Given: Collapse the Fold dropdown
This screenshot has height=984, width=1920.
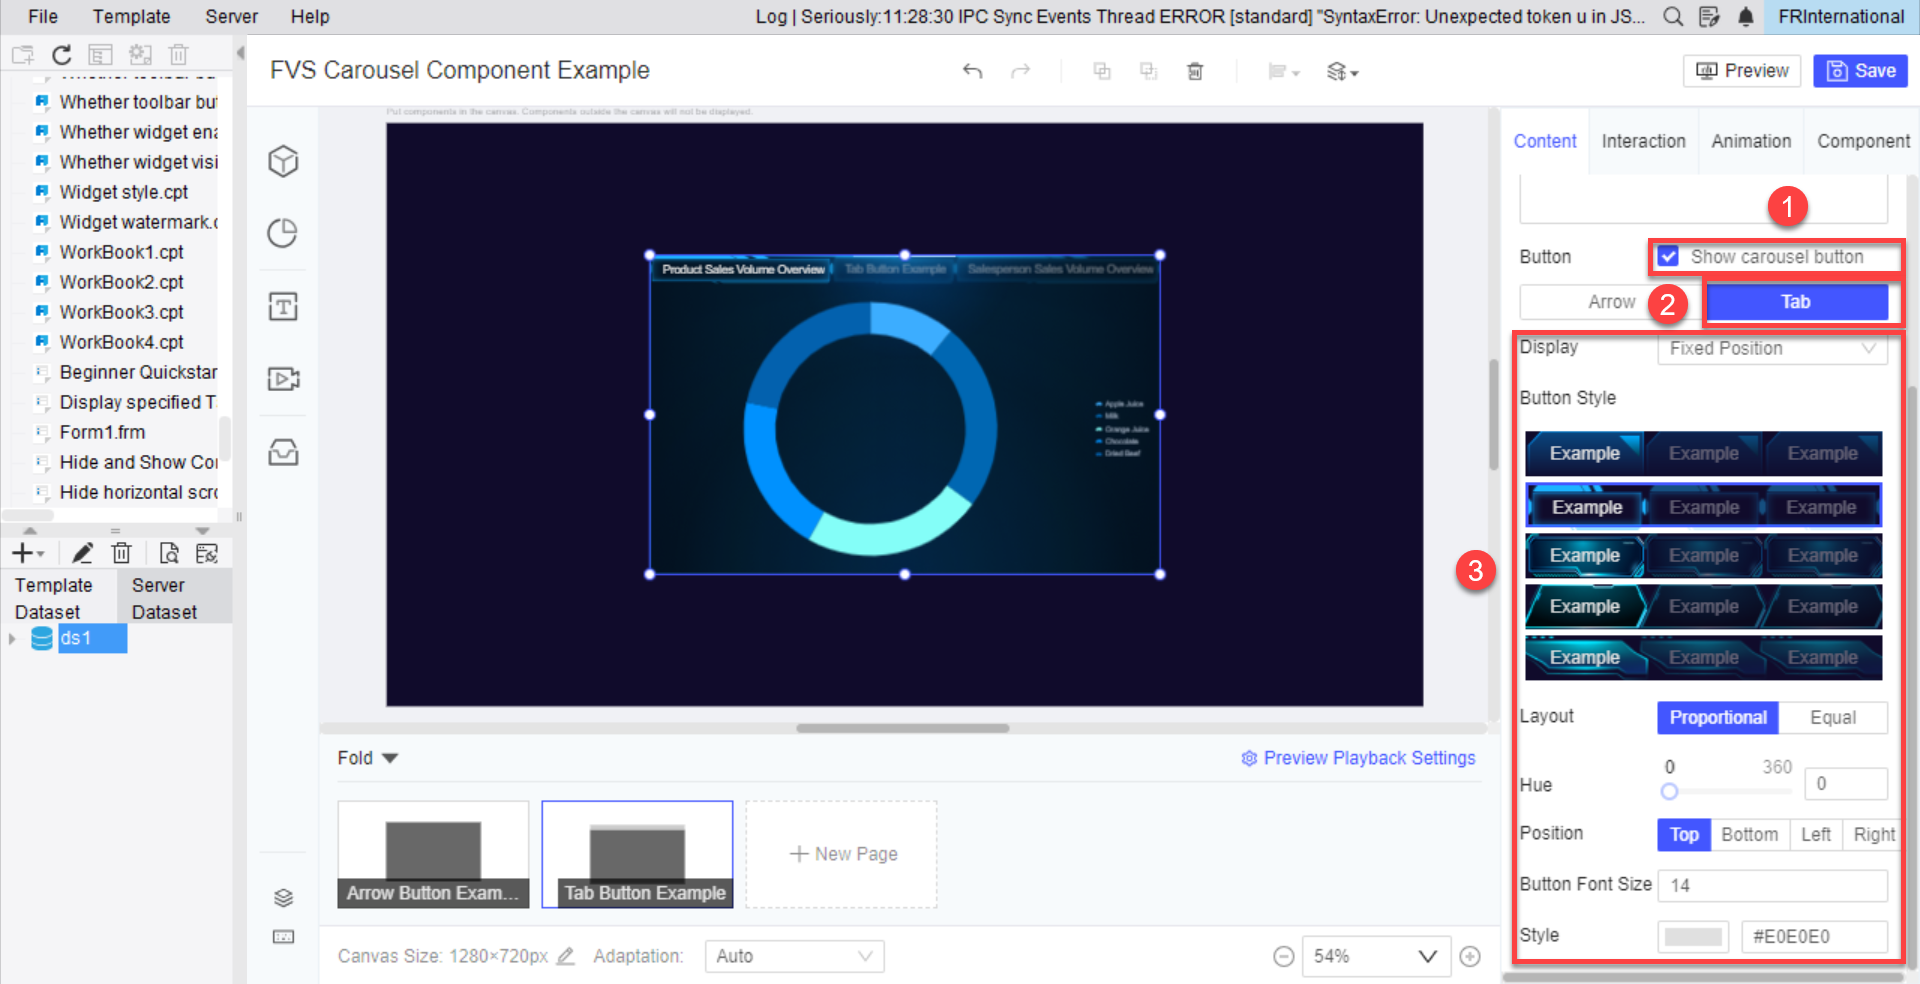Looking at the screenshot, I should (368, 758).
